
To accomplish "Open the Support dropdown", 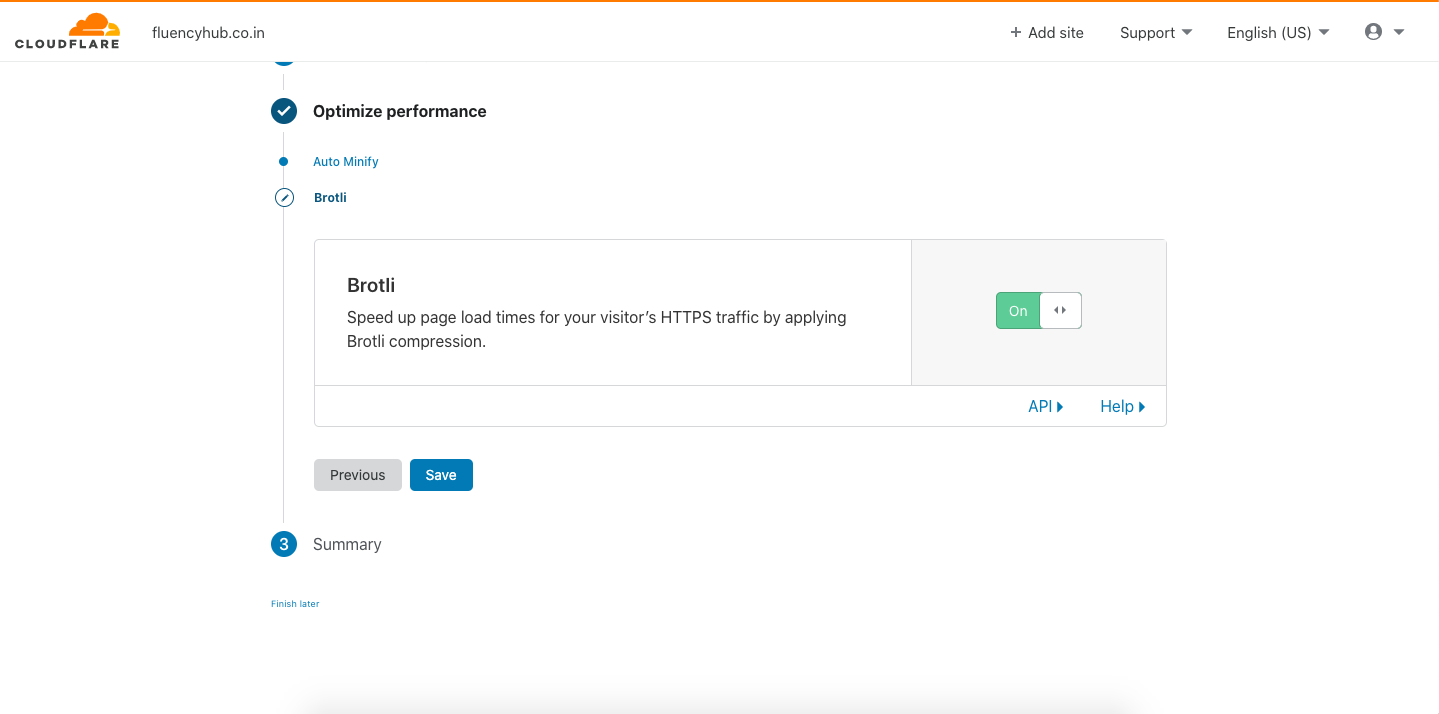I will pos(1156,32).
